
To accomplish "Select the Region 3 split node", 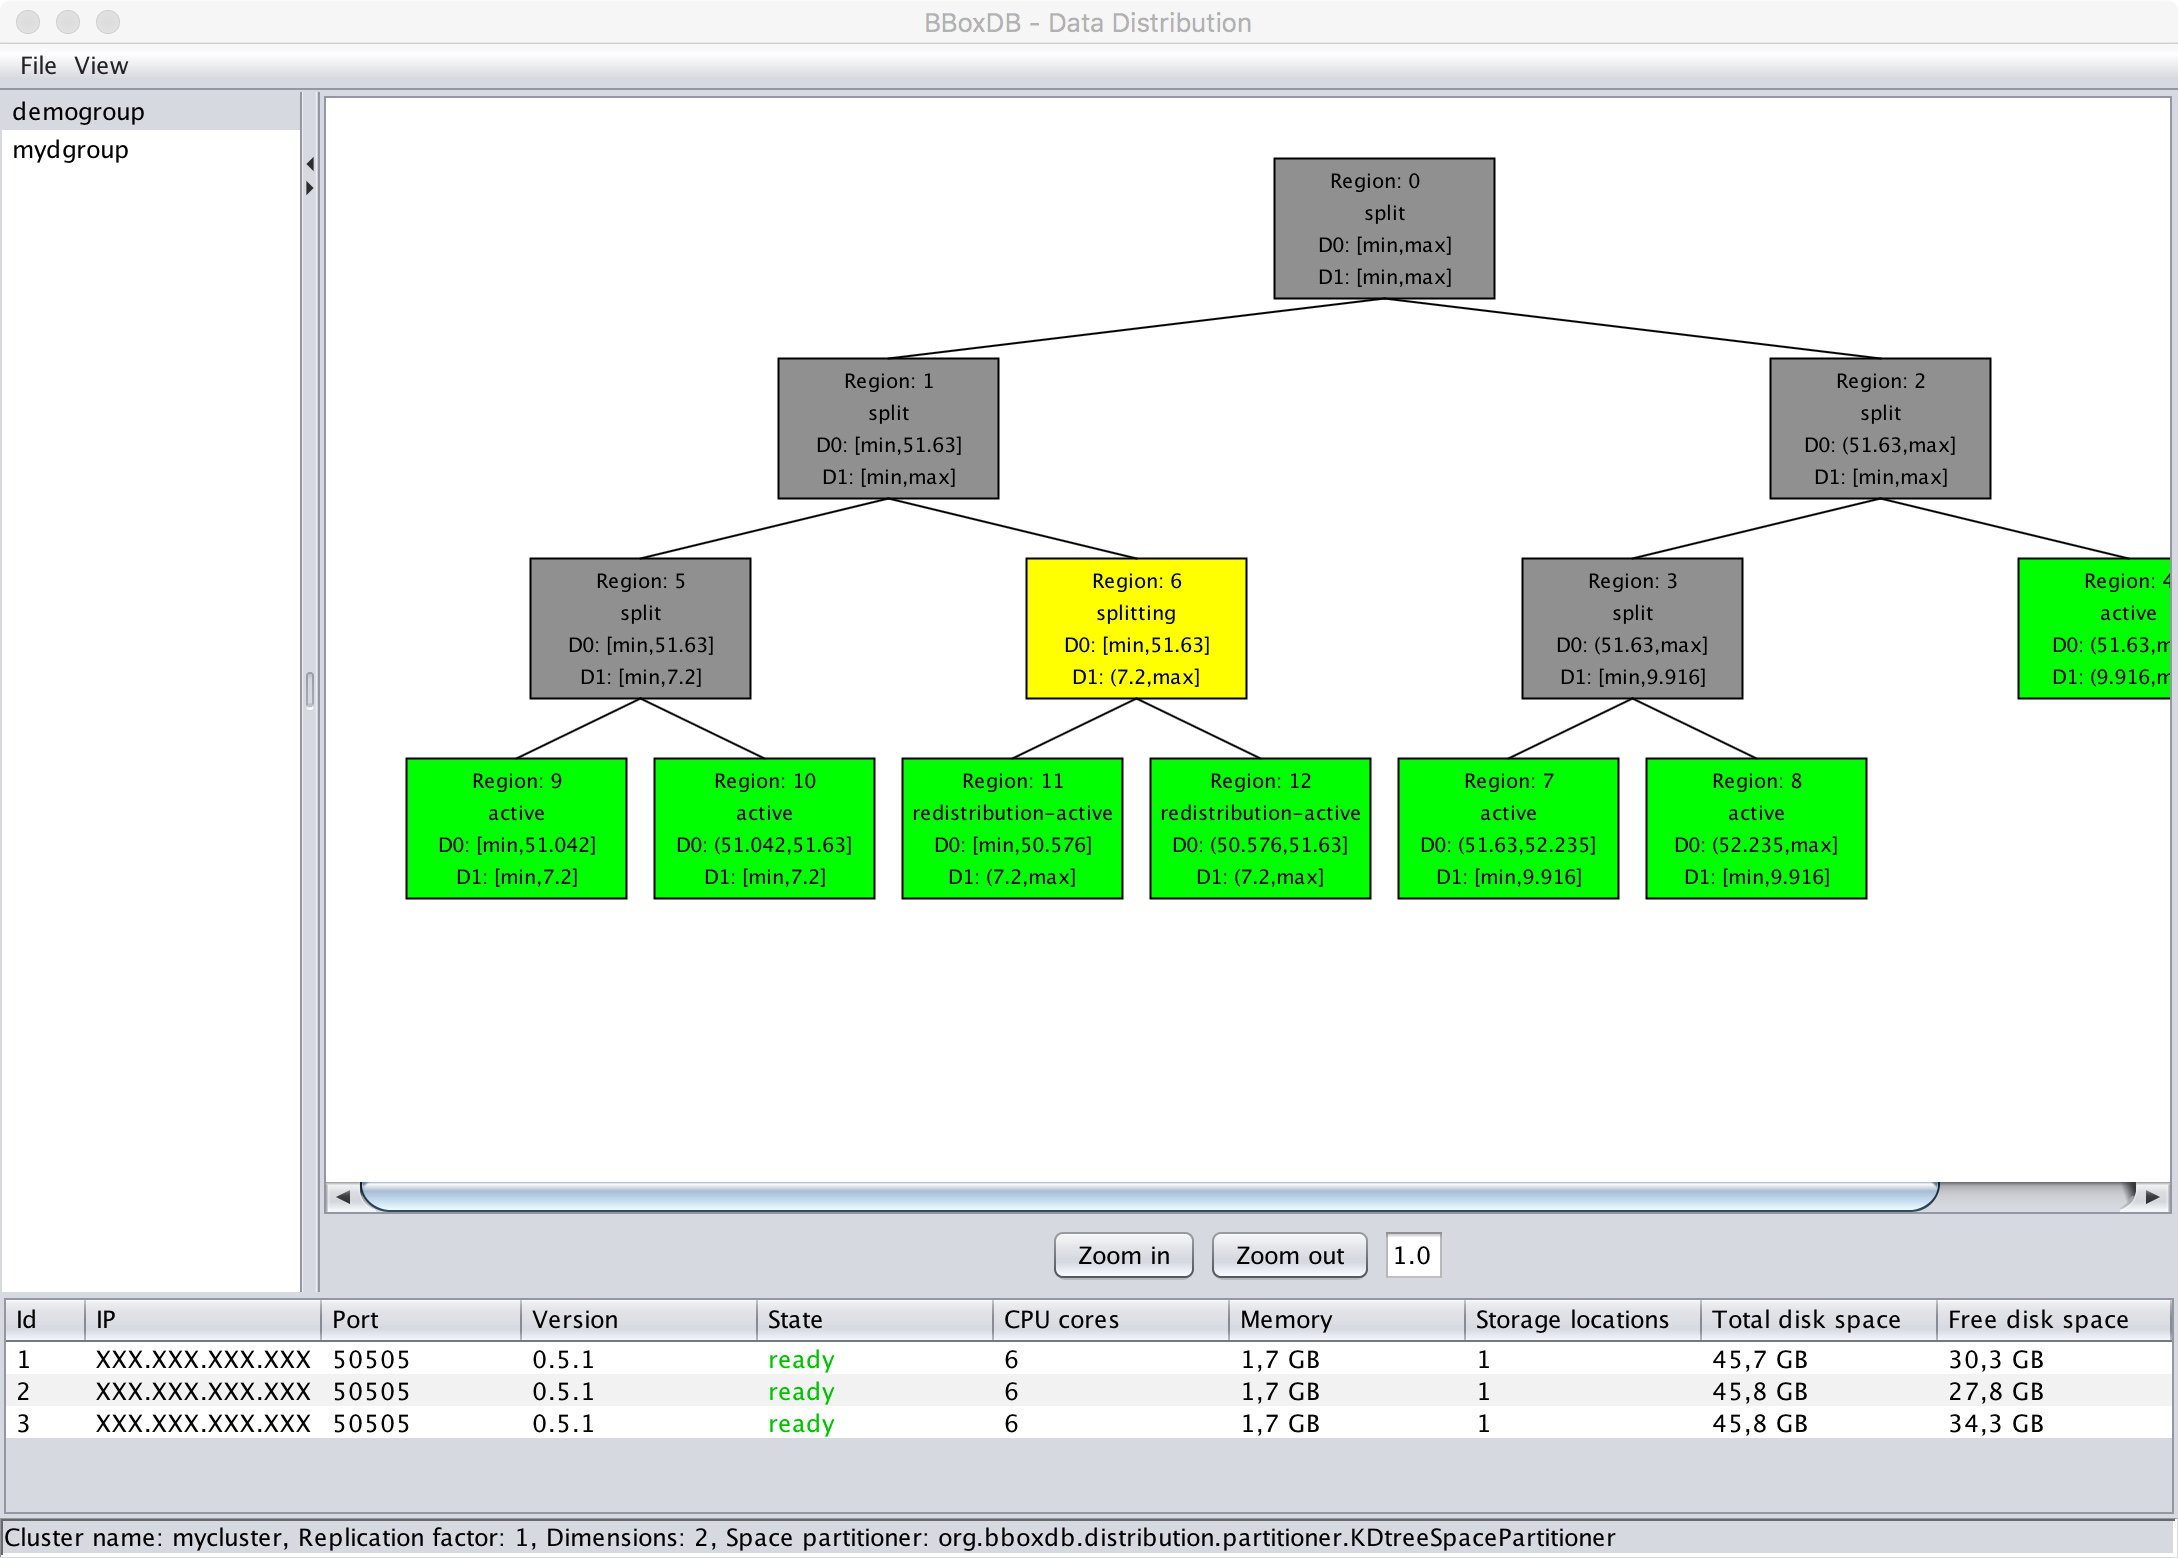I will [1632, 628].
